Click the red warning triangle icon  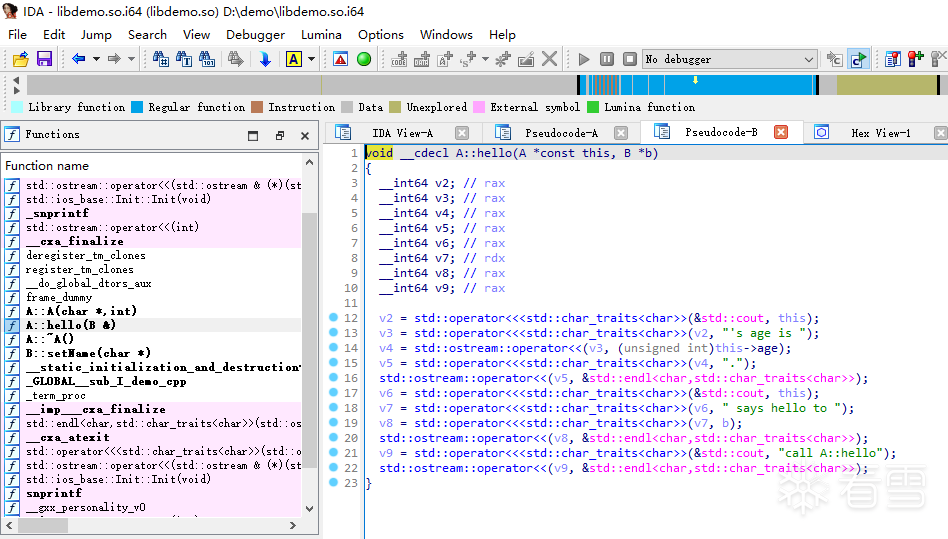point(340,59)
